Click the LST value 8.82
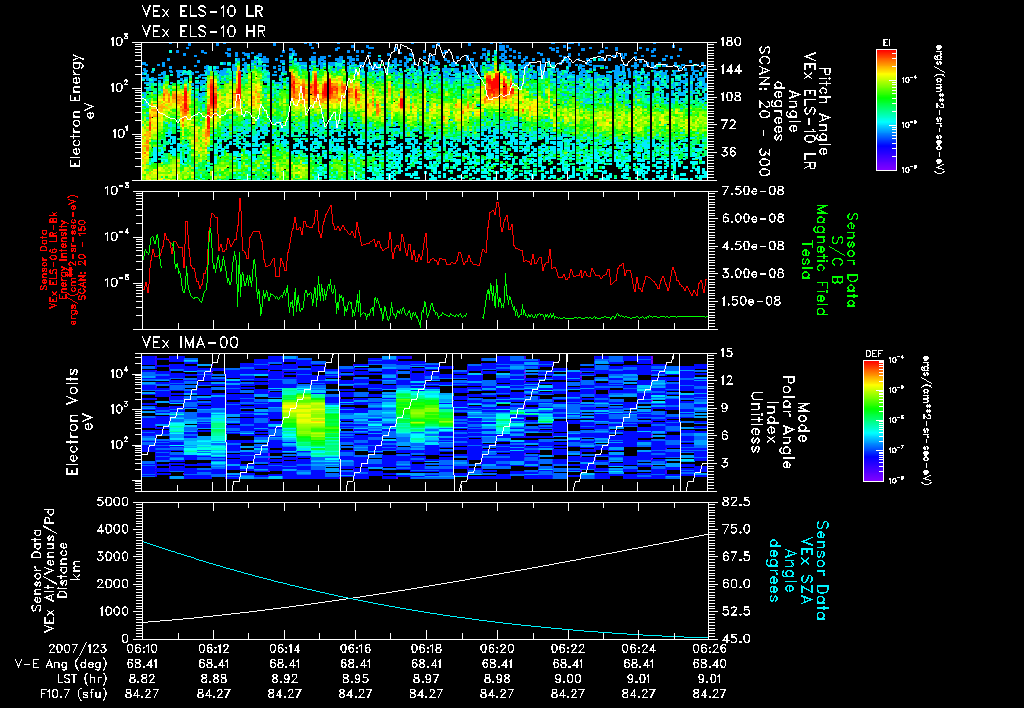The width and height of the screenshot is (1024, 708). point(142,679)
